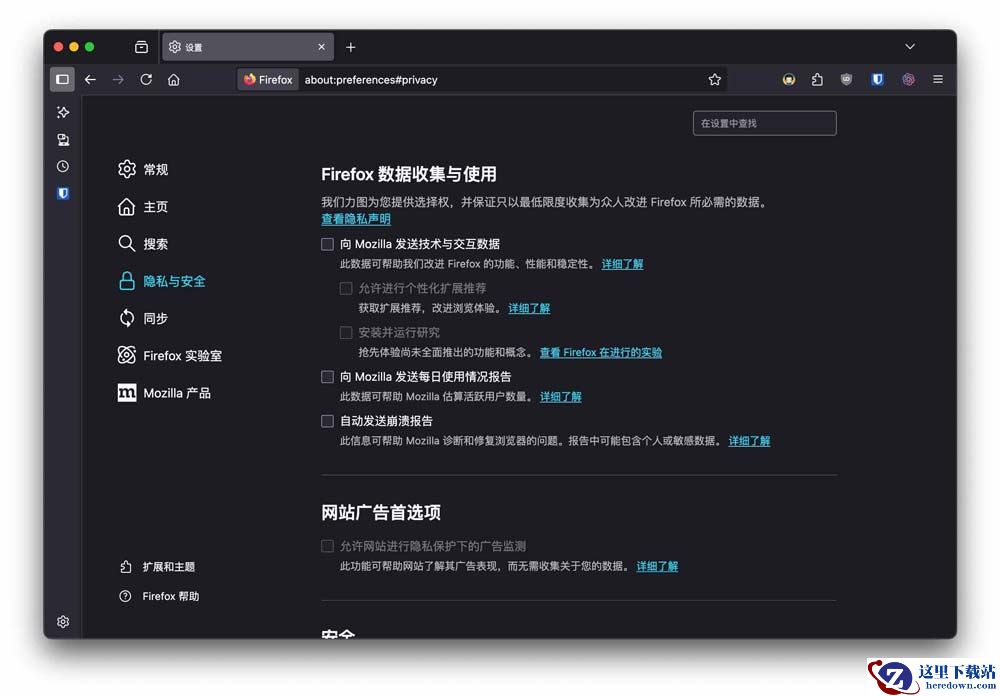
Task: Expand the list-all-tabs chevron
Action: click(x=910, y=47)
